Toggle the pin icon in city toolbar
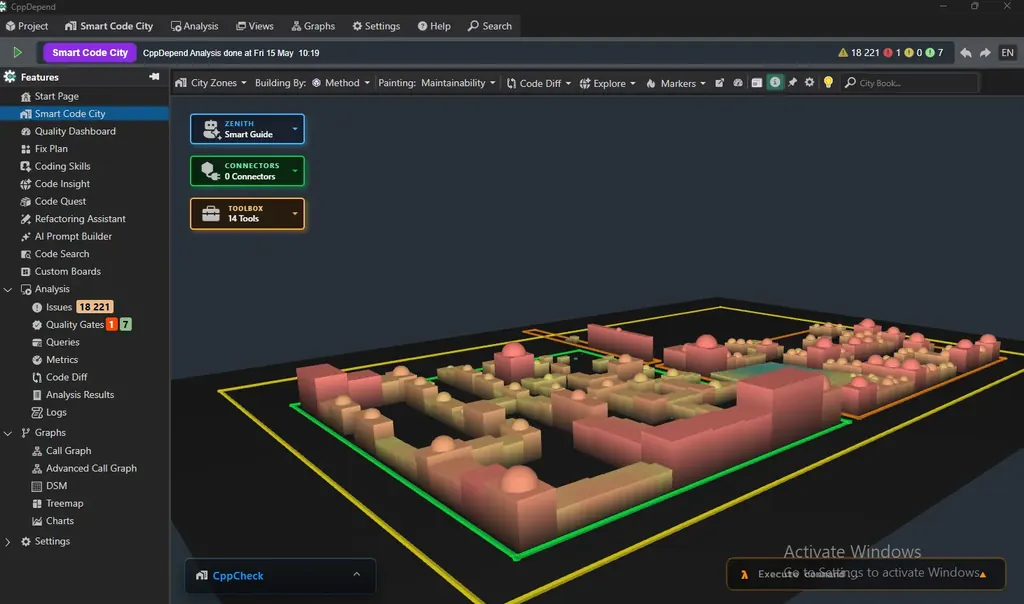This screenshot has width=1024, height=604. (x=792, y=83)
